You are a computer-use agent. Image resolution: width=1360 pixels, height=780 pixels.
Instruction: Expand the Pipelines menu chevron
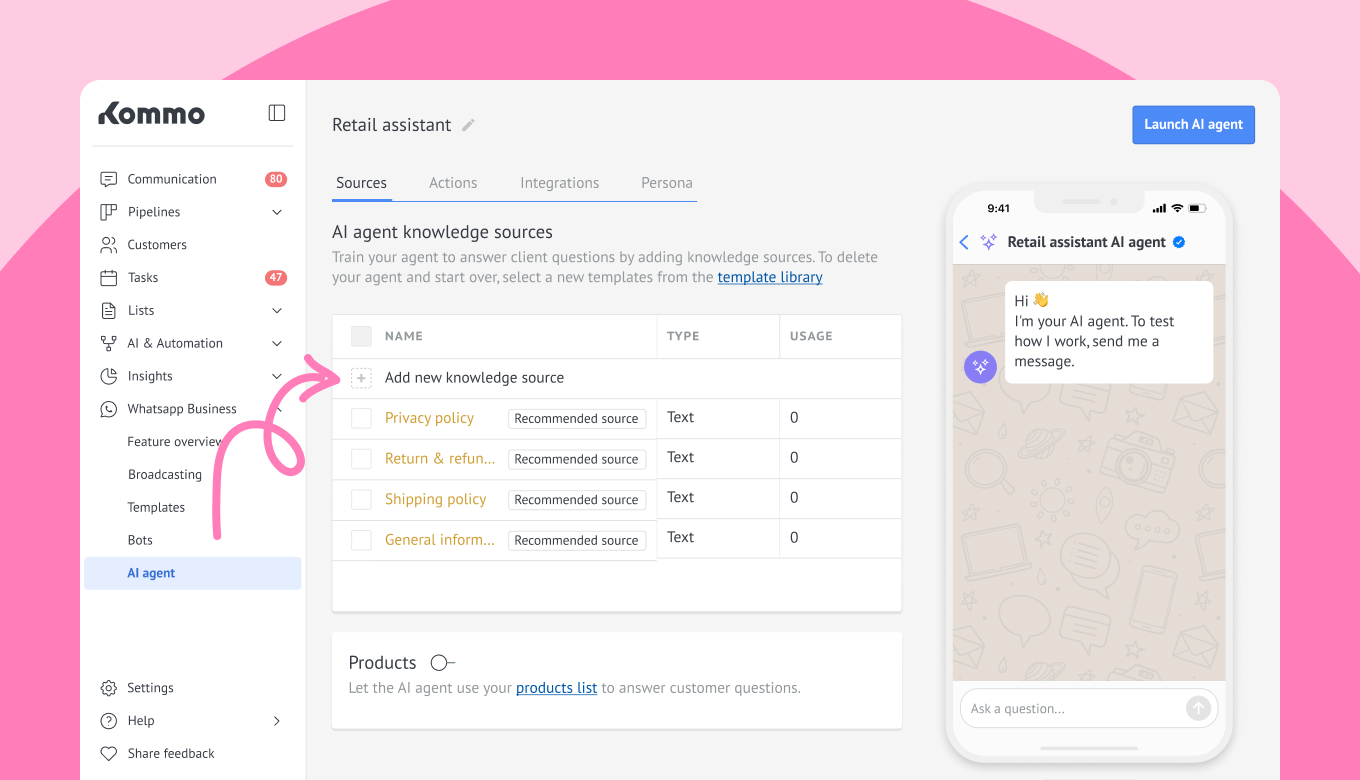tap(277, 212)
